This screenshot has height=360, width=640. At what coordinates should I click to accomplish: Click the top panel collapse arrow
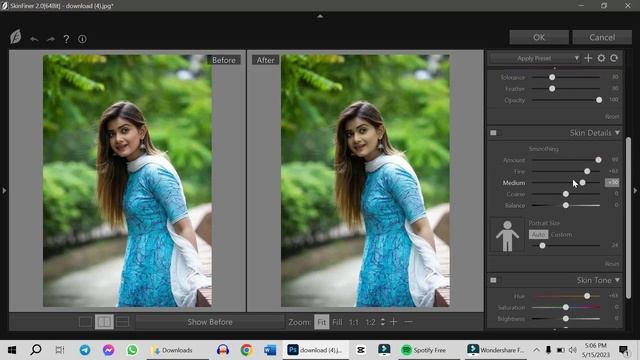pos(320,16)
